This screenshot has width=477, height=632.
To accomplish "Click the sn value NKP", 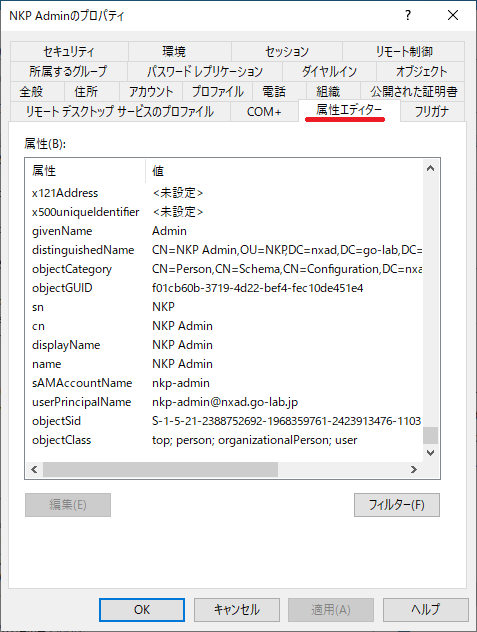I will (163, 307).
